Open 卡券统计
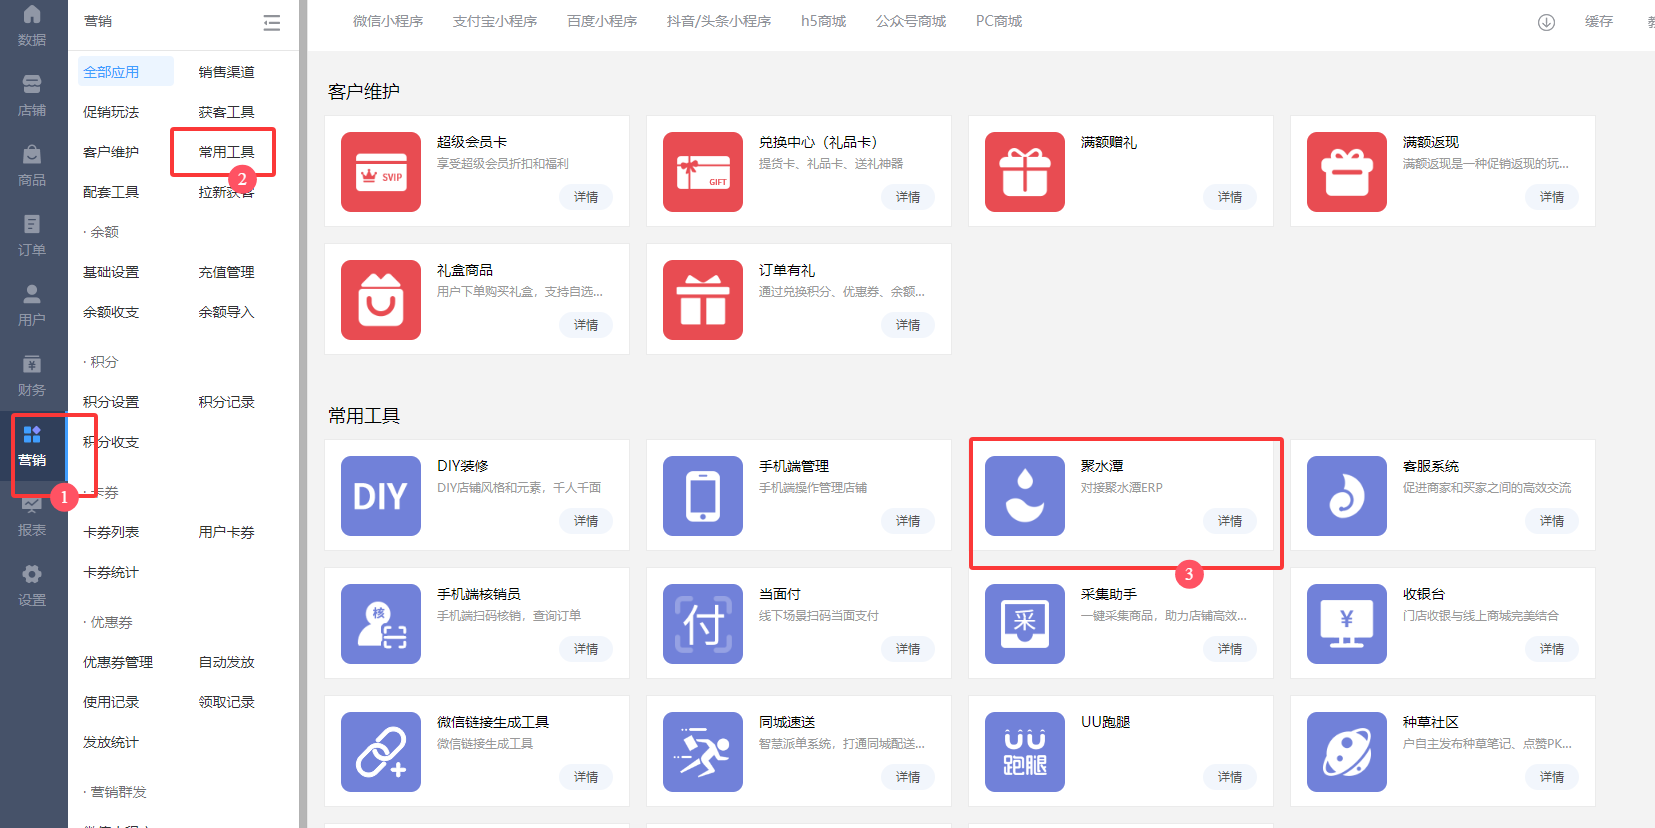Screen dimensions: 1655x828 (111, 572)
